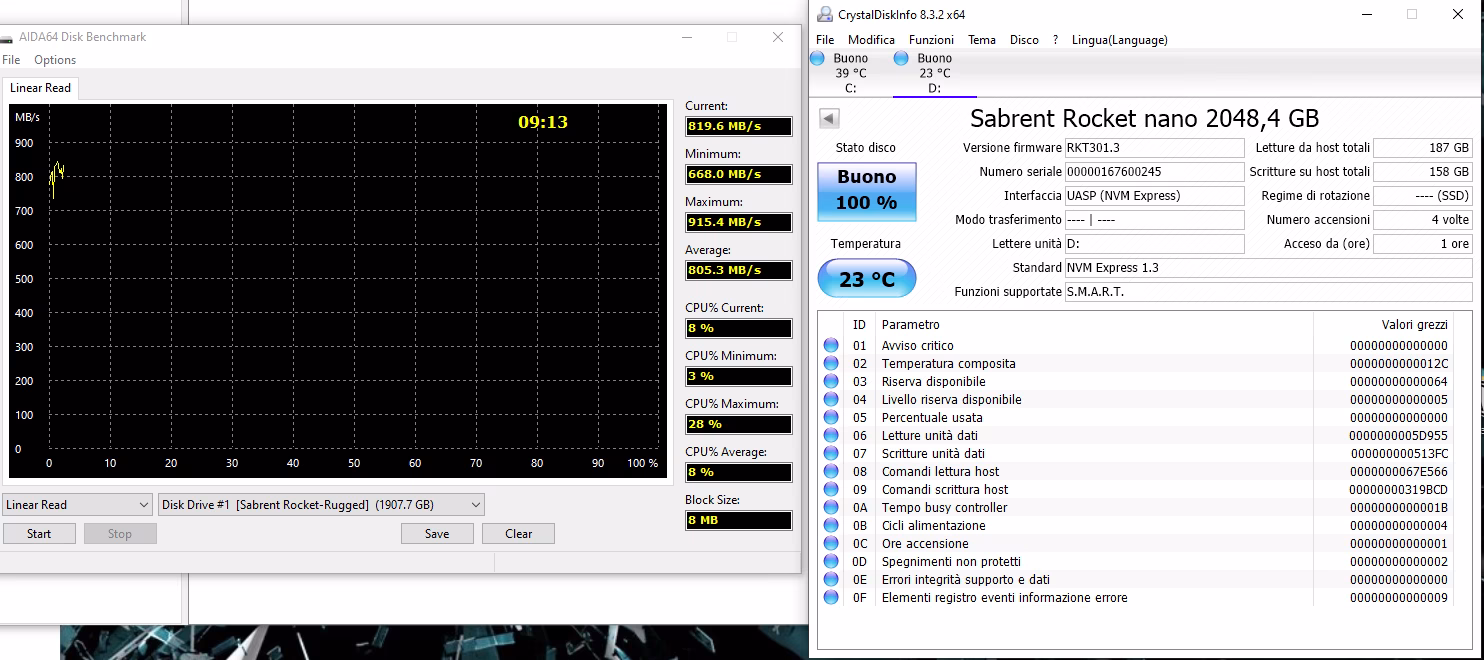Screen dimensions: 1484x660
Task: Click the 23 °C temperature indicator
Action: pos(867,279)
